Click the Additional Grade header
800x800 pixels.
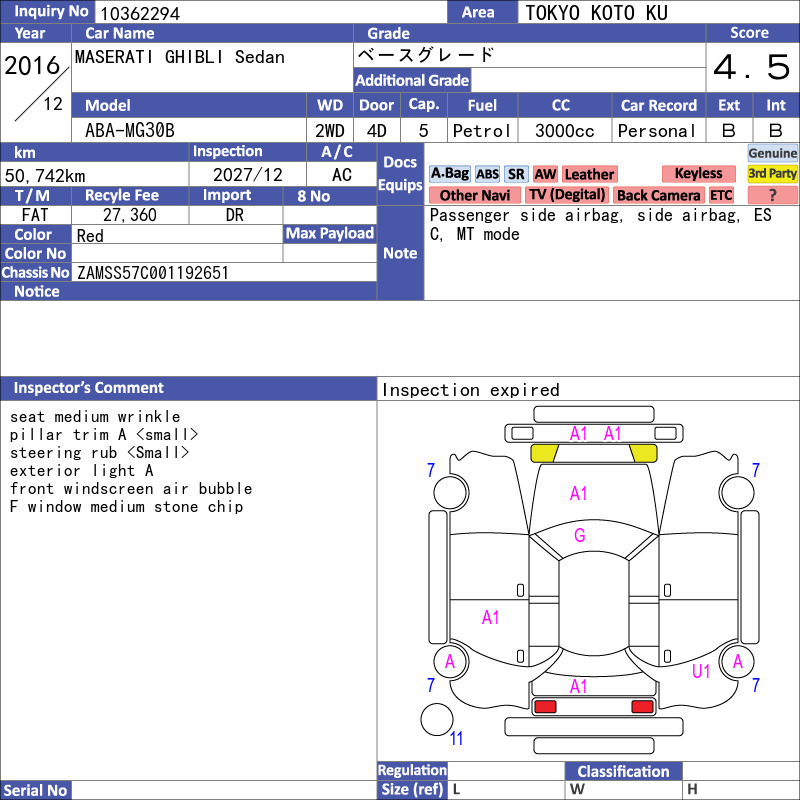coord(412,80)
